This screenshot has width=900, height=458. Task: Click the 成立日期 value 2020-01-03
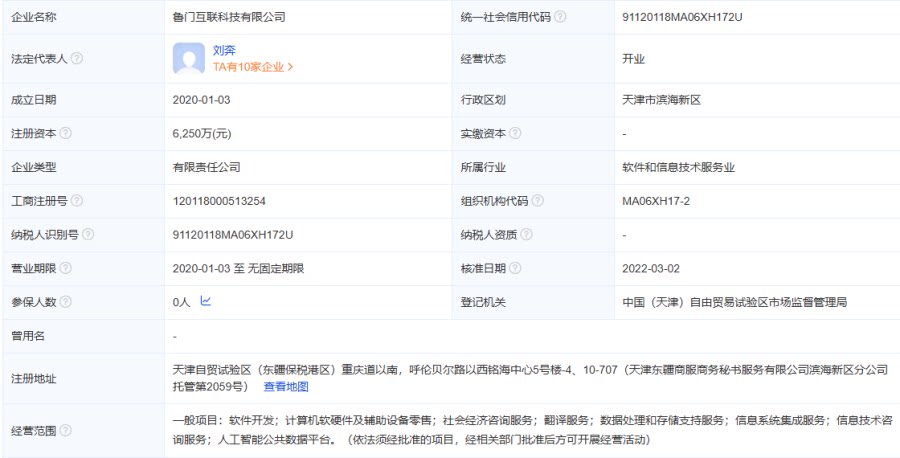click(x=201, y=100)
